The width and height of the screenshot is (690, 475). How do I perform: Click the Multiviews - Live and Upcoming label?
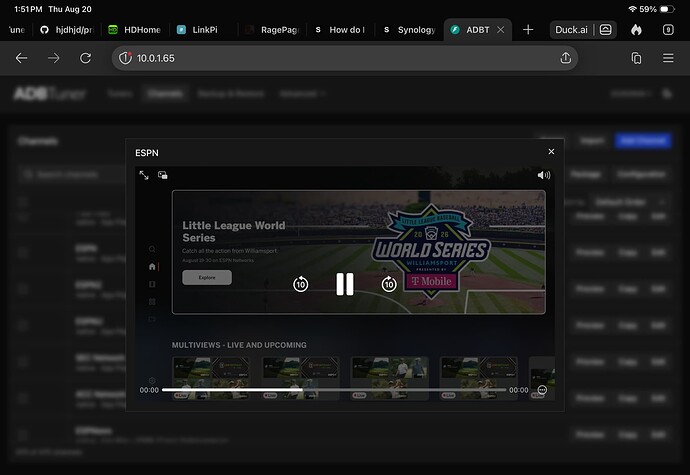(x=239, y=345)
